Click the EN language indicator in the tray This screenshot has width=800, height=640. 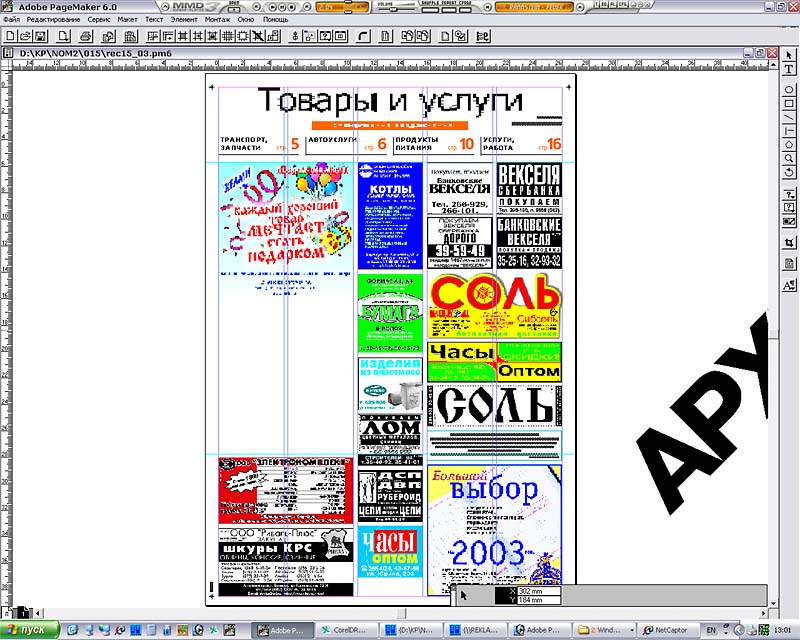click(x=711, y=630)
